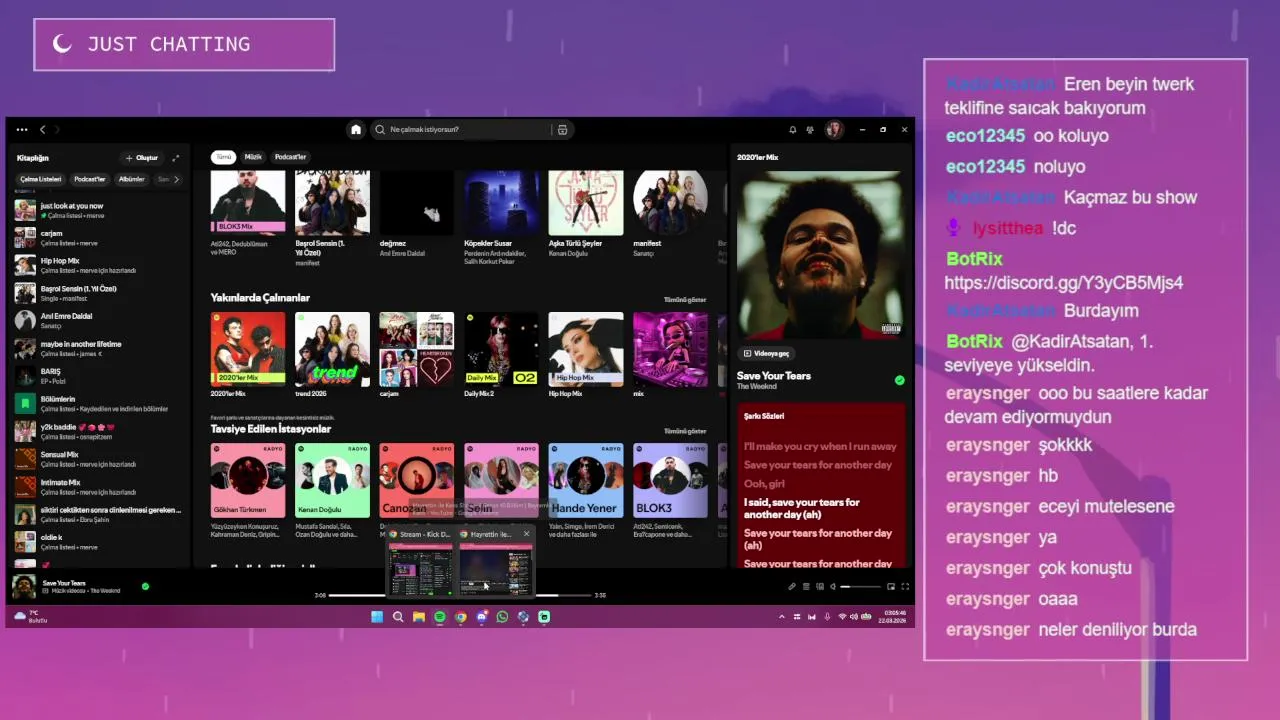1280x720 pixels.
Task: Expand hidden system tray icons chevron
Action: click(x=783, y=617)
